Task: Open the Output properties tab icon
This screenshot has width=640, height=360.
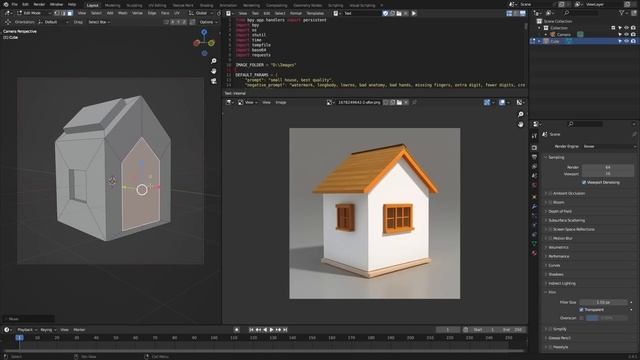Action: coord(534,157)
